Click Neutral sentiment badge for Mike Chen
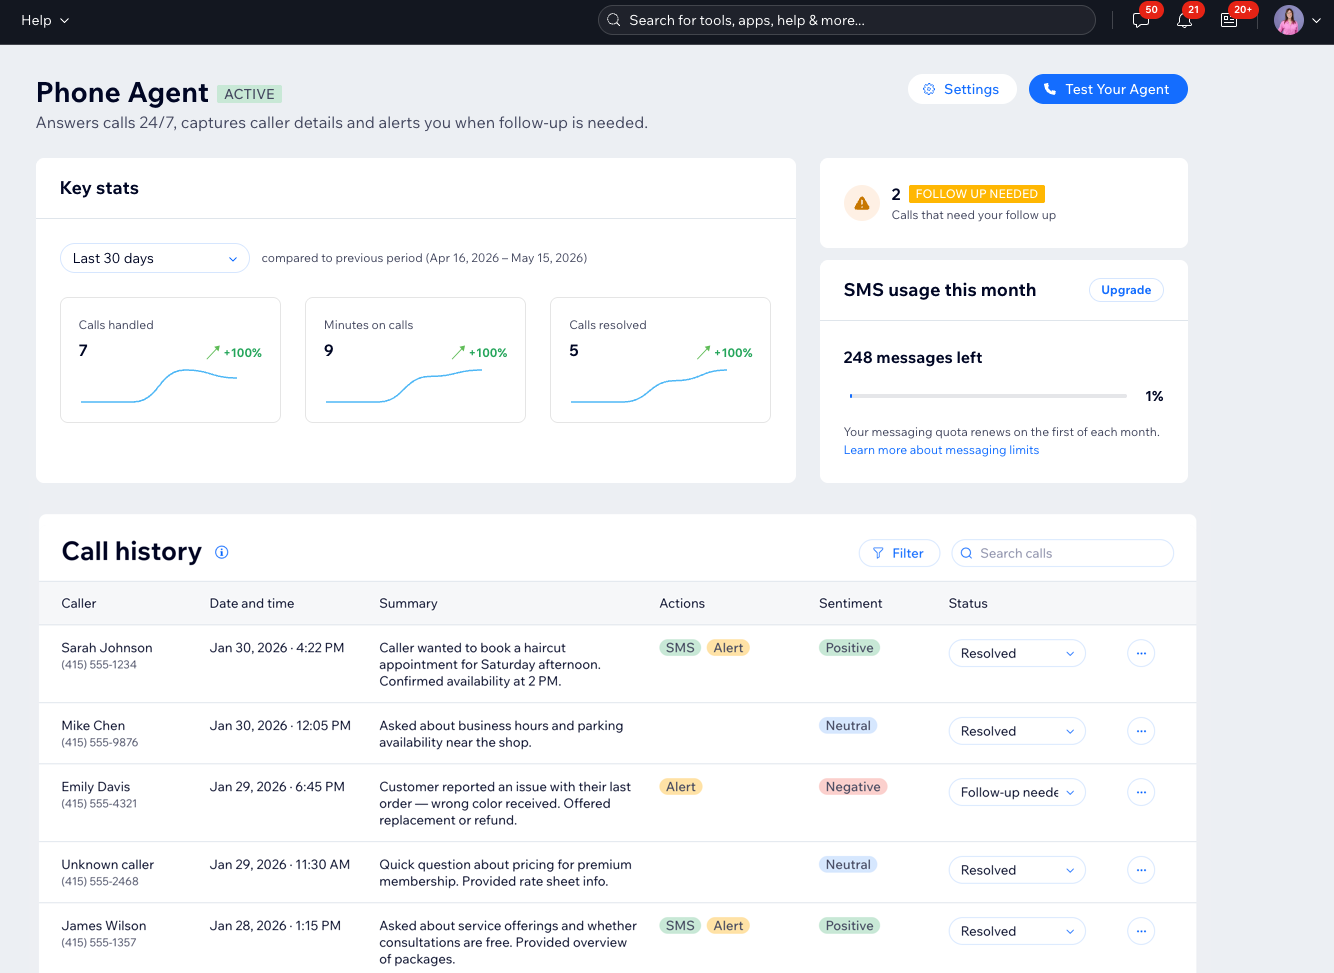1334x973 pixels. click(848, 726)
